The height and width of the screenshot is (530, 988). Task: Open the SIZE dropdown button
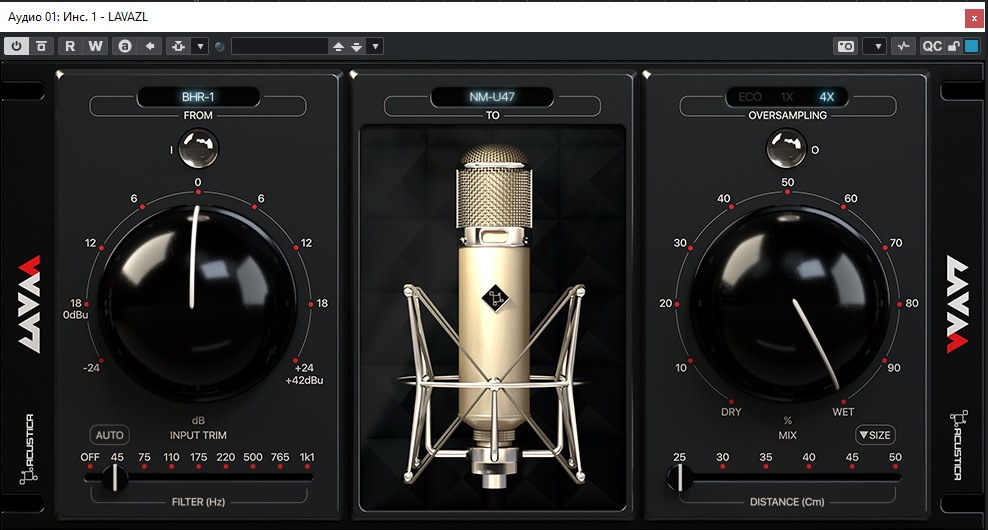pyautogui.click(x=875, y=435)
